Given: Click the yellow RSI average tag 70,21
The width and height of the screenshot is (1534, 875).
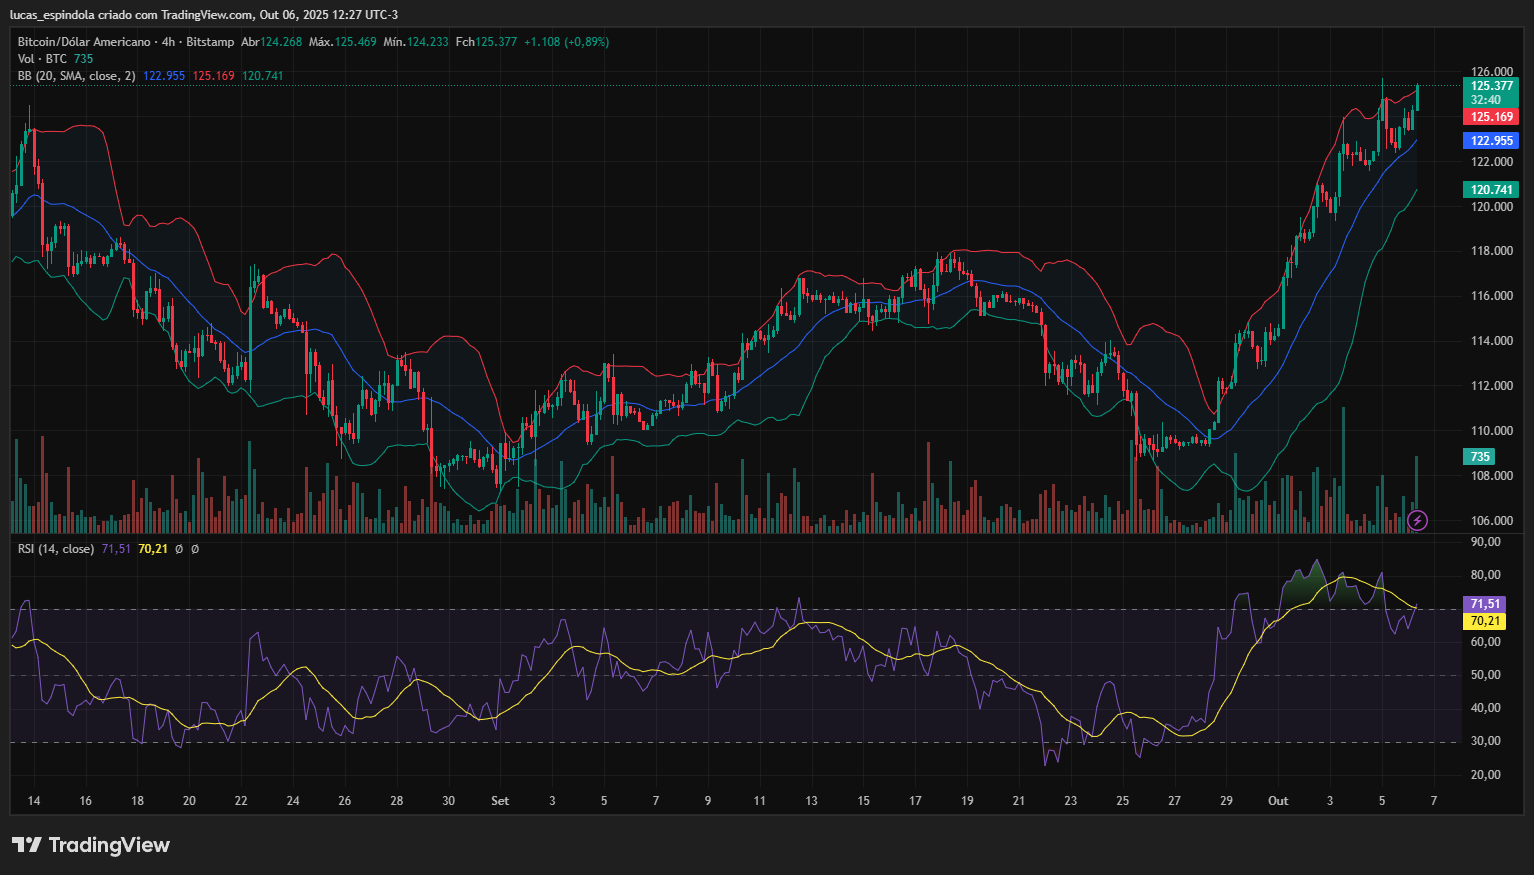Looking at the screenshot, I should 1485,621.
